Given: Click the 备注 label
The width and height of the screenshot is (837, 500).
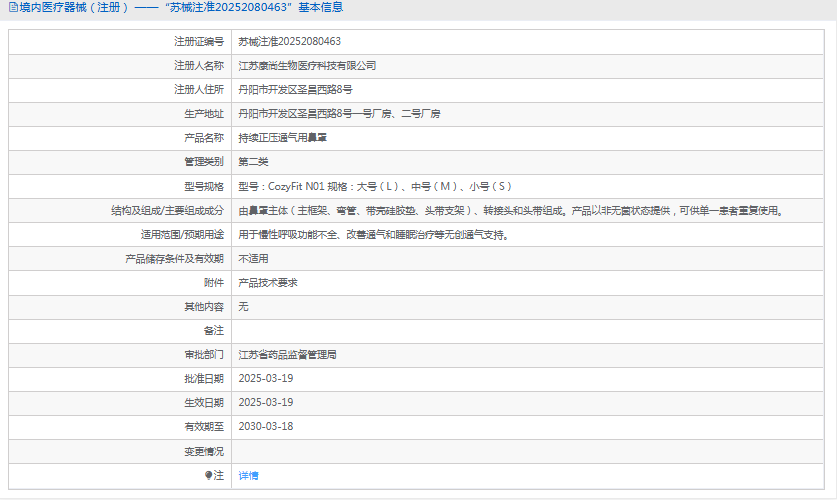Looking at the screenshot, I should [x=214, y=331].
